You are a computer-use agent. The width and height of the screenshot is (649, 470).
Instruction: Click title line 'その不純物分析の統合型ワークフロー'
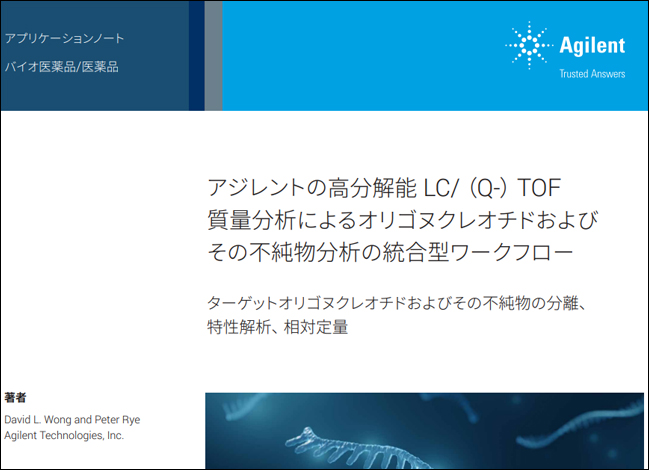pyautogui.click(x=390, y=252)
